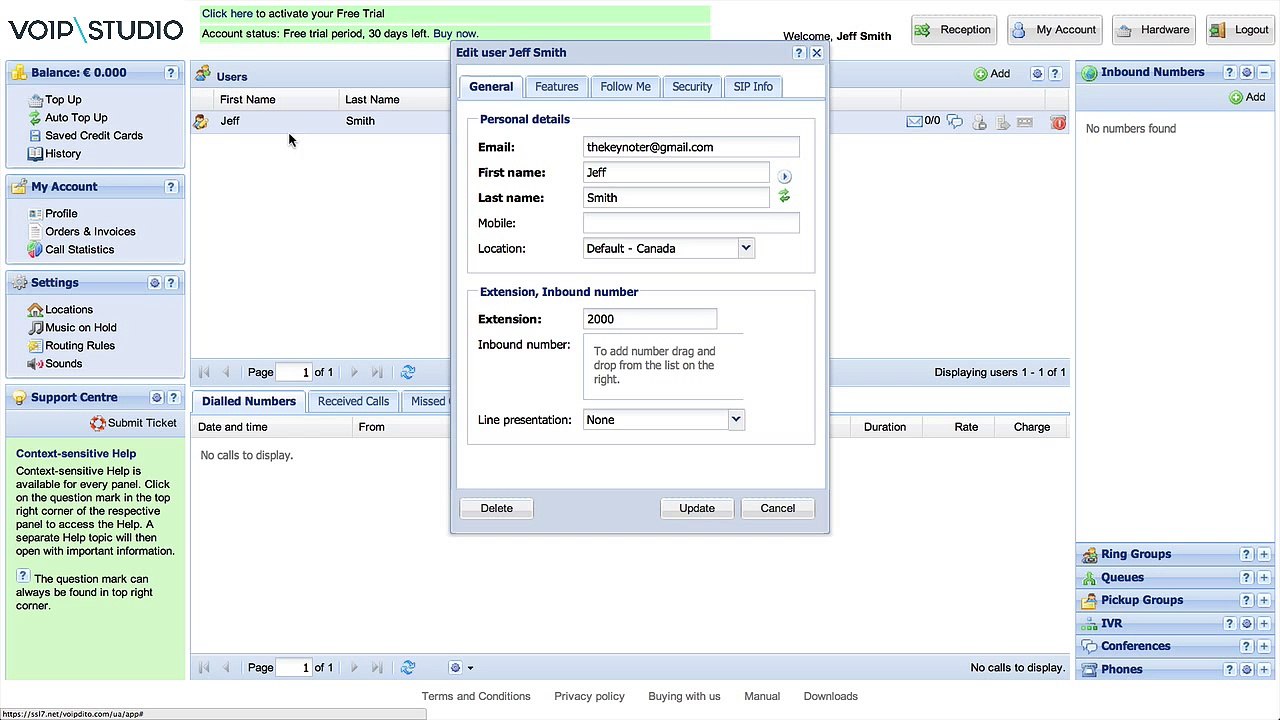Open the balance History page
This screenshot has height=720, width=1280.
click(62, 153)
